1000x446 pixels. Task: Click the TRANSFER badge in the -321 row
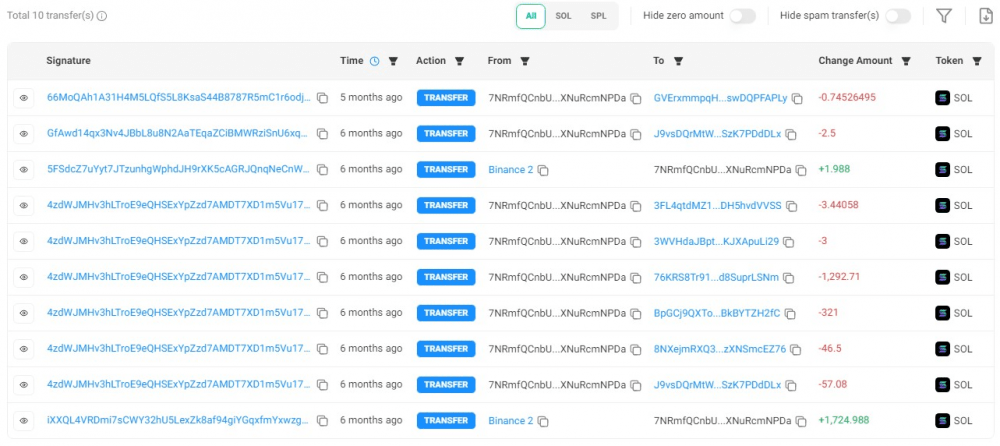coord(446,313)
